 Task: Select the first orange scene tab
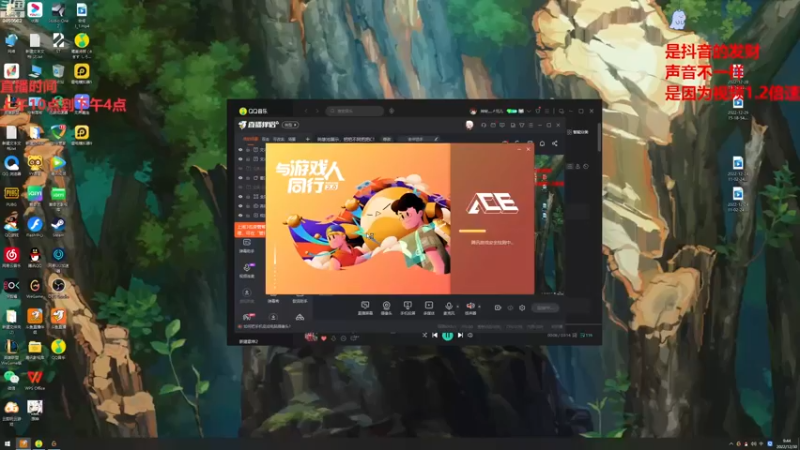tap(251, 139)
